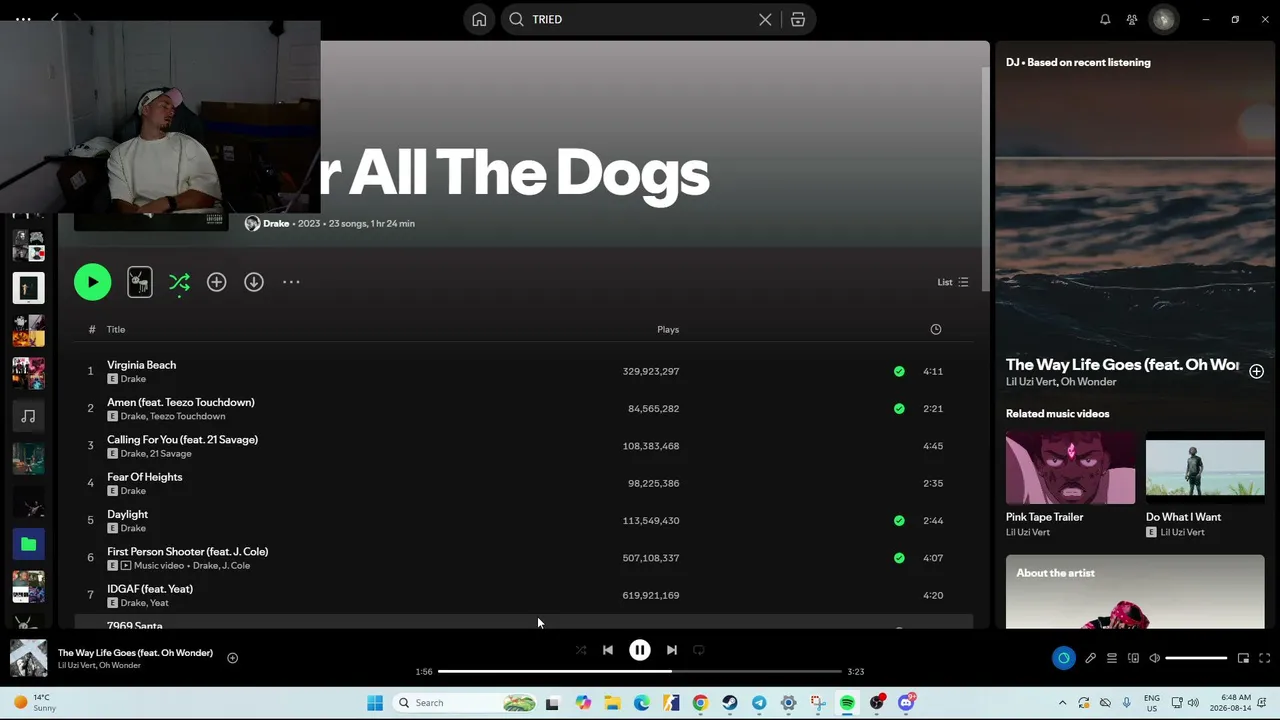Open Telegram from the taskbar
Image resolution: width=1280 pixels, height=720 pixels.
pyautogui.click(x=759, y=703)
